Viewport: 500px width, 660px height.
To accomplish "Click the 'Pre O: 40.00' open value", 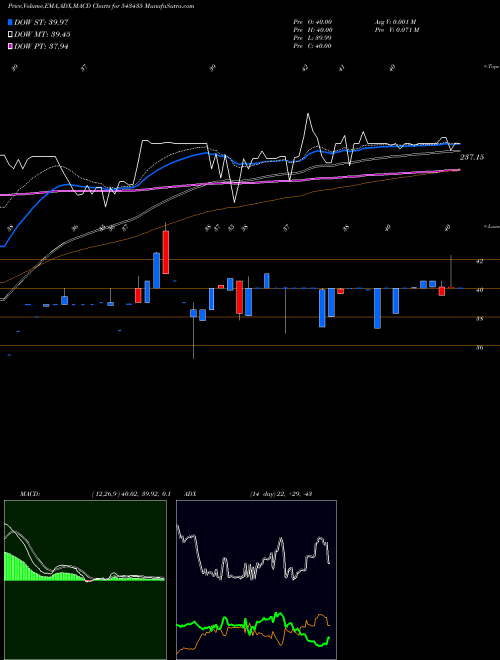I will pos(313,22).
